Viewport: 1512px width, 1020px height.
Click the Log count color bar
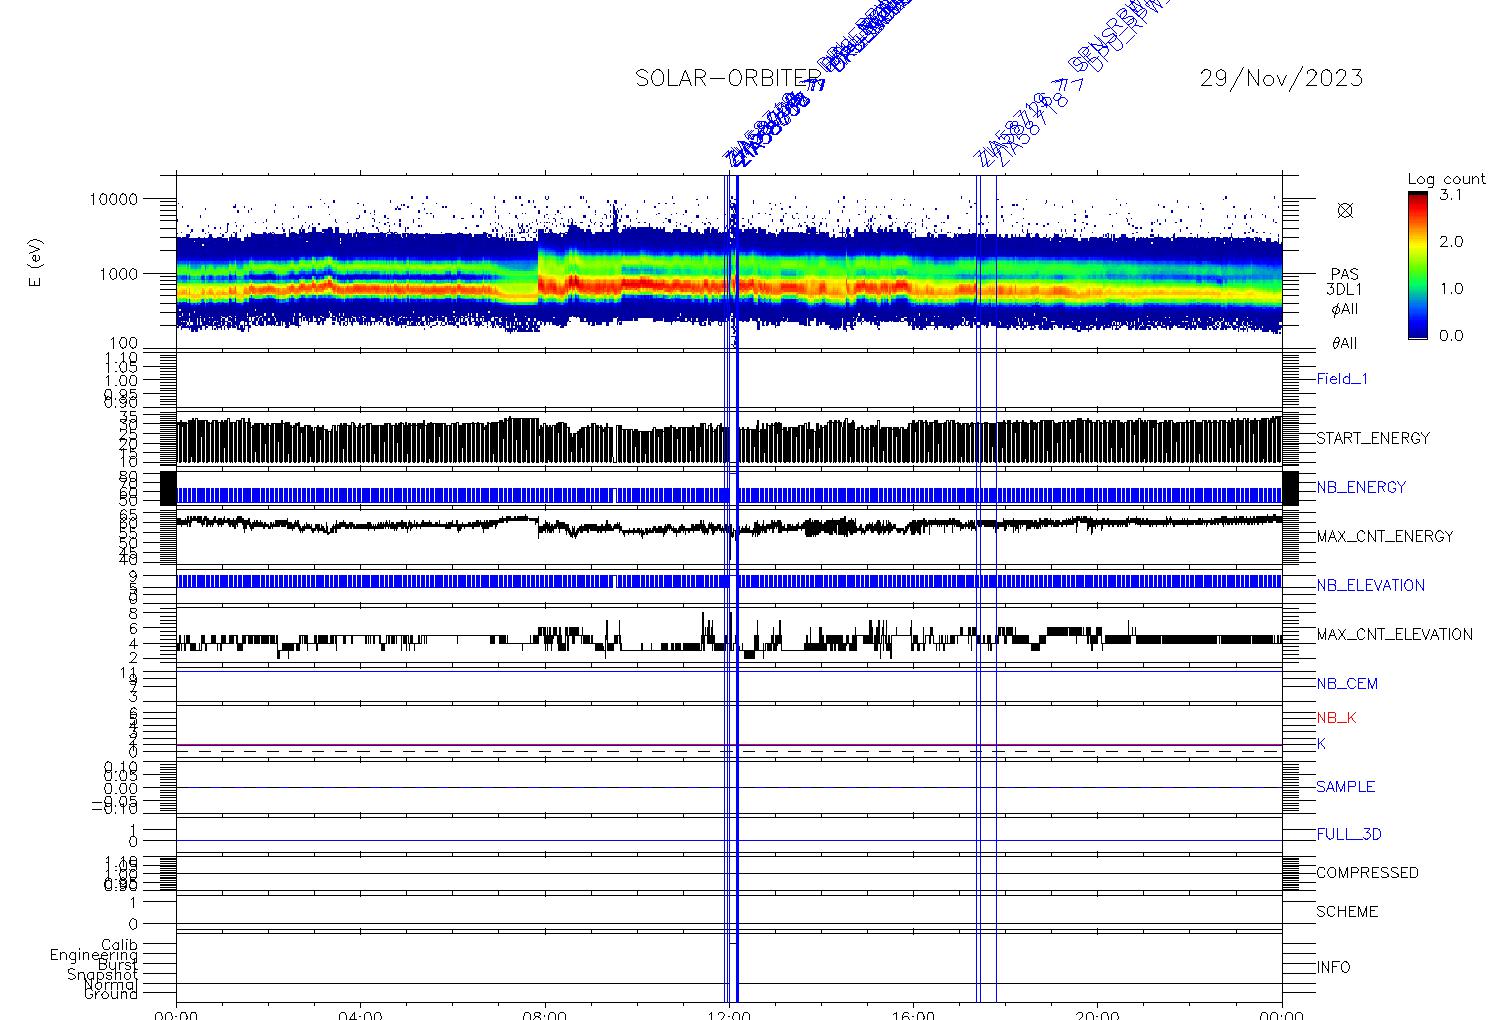pyautogui.click(x=1418, y=265)
